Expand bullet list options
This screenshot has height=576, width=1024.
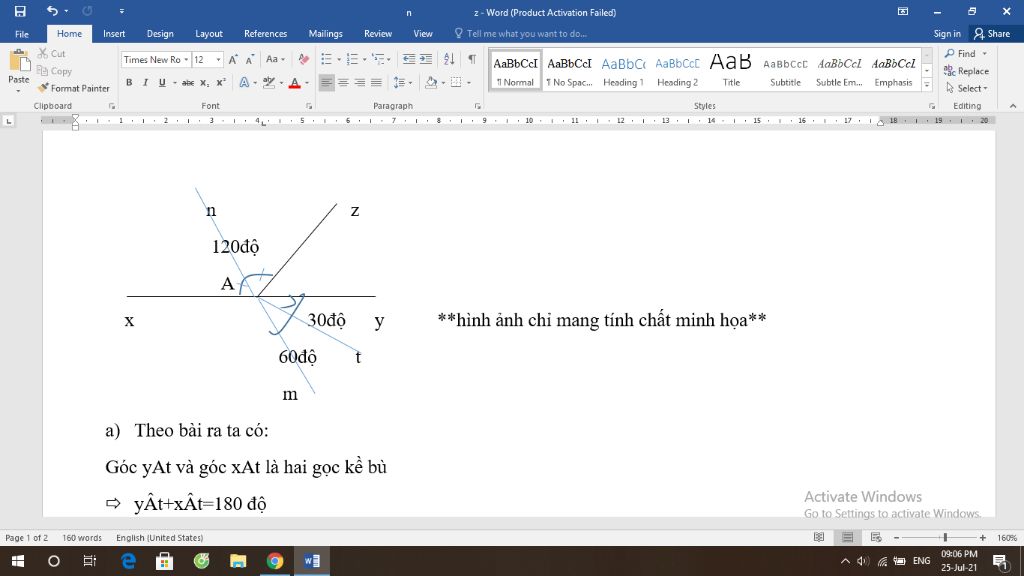tap(339, 59)
